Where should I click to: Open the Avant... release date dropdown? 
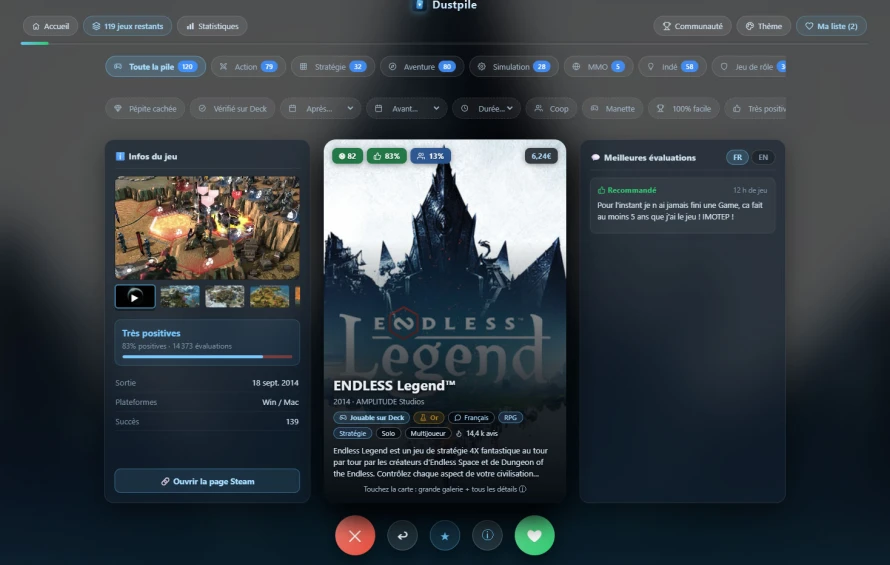click(x=406, y=108)
